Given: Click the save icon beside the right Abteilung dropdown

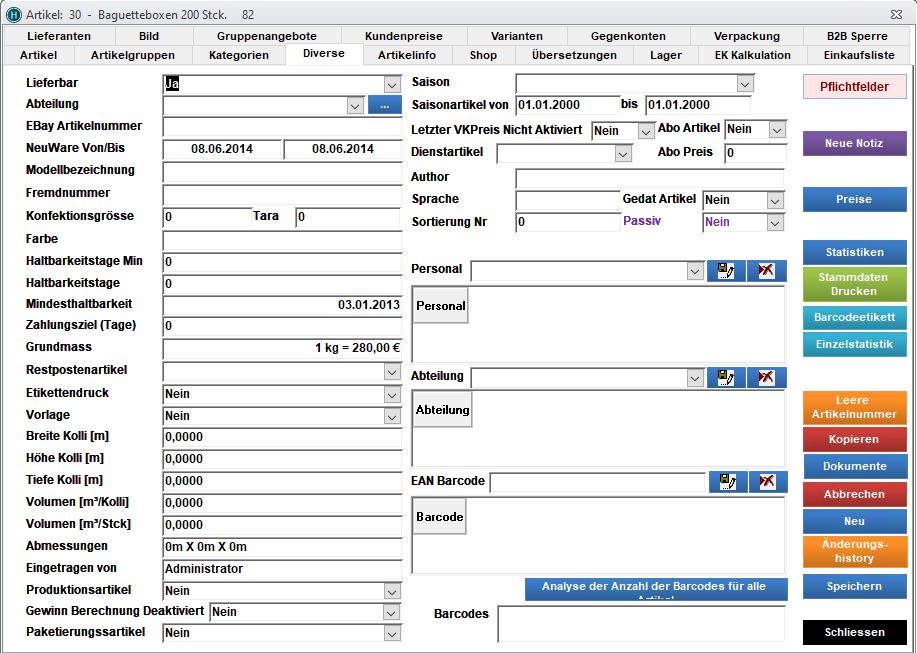Looking at the screenshot, I should (727, 377).
